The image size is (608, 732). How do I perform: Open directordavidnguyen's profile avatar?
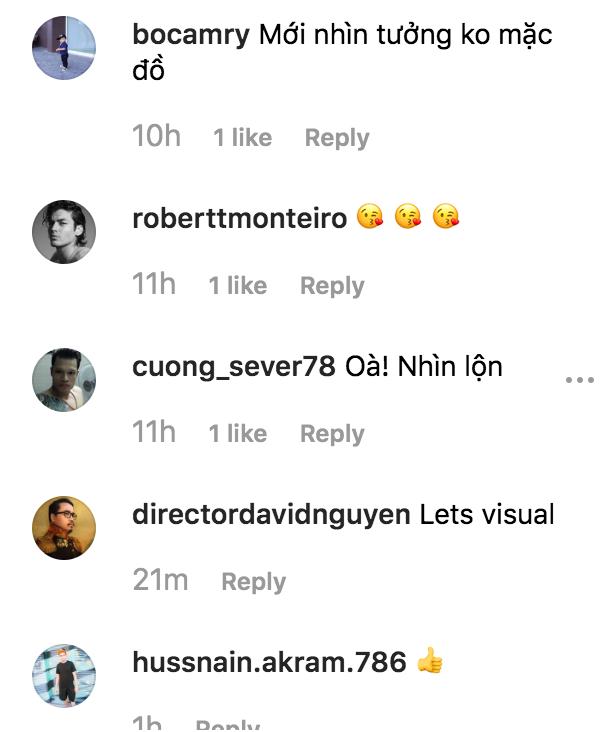click(x=65, y=528)
